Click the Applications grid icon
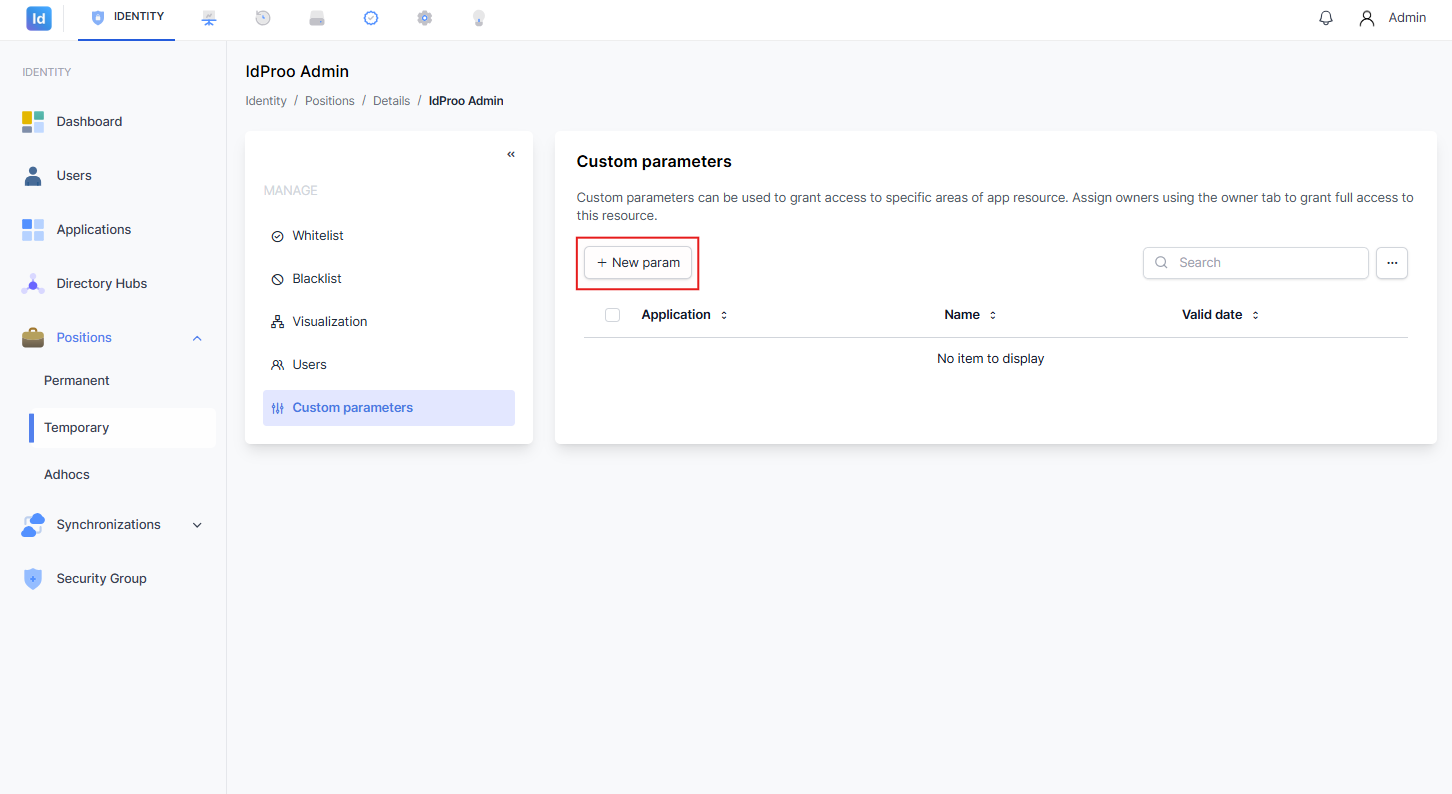 click(33, 230)
